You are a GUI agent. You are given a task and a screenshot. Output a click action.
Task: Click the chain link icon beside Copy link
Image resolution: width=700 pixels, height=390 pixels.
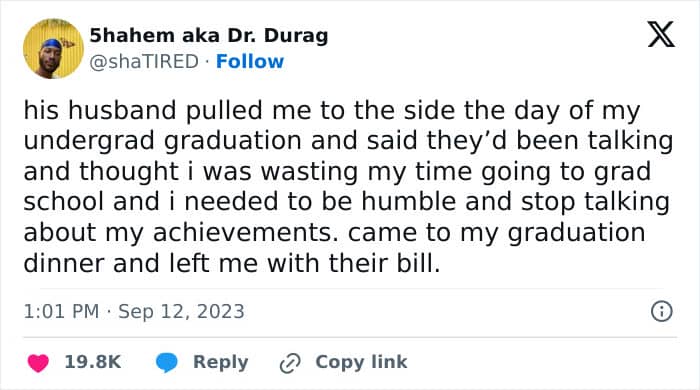[290, 363]
